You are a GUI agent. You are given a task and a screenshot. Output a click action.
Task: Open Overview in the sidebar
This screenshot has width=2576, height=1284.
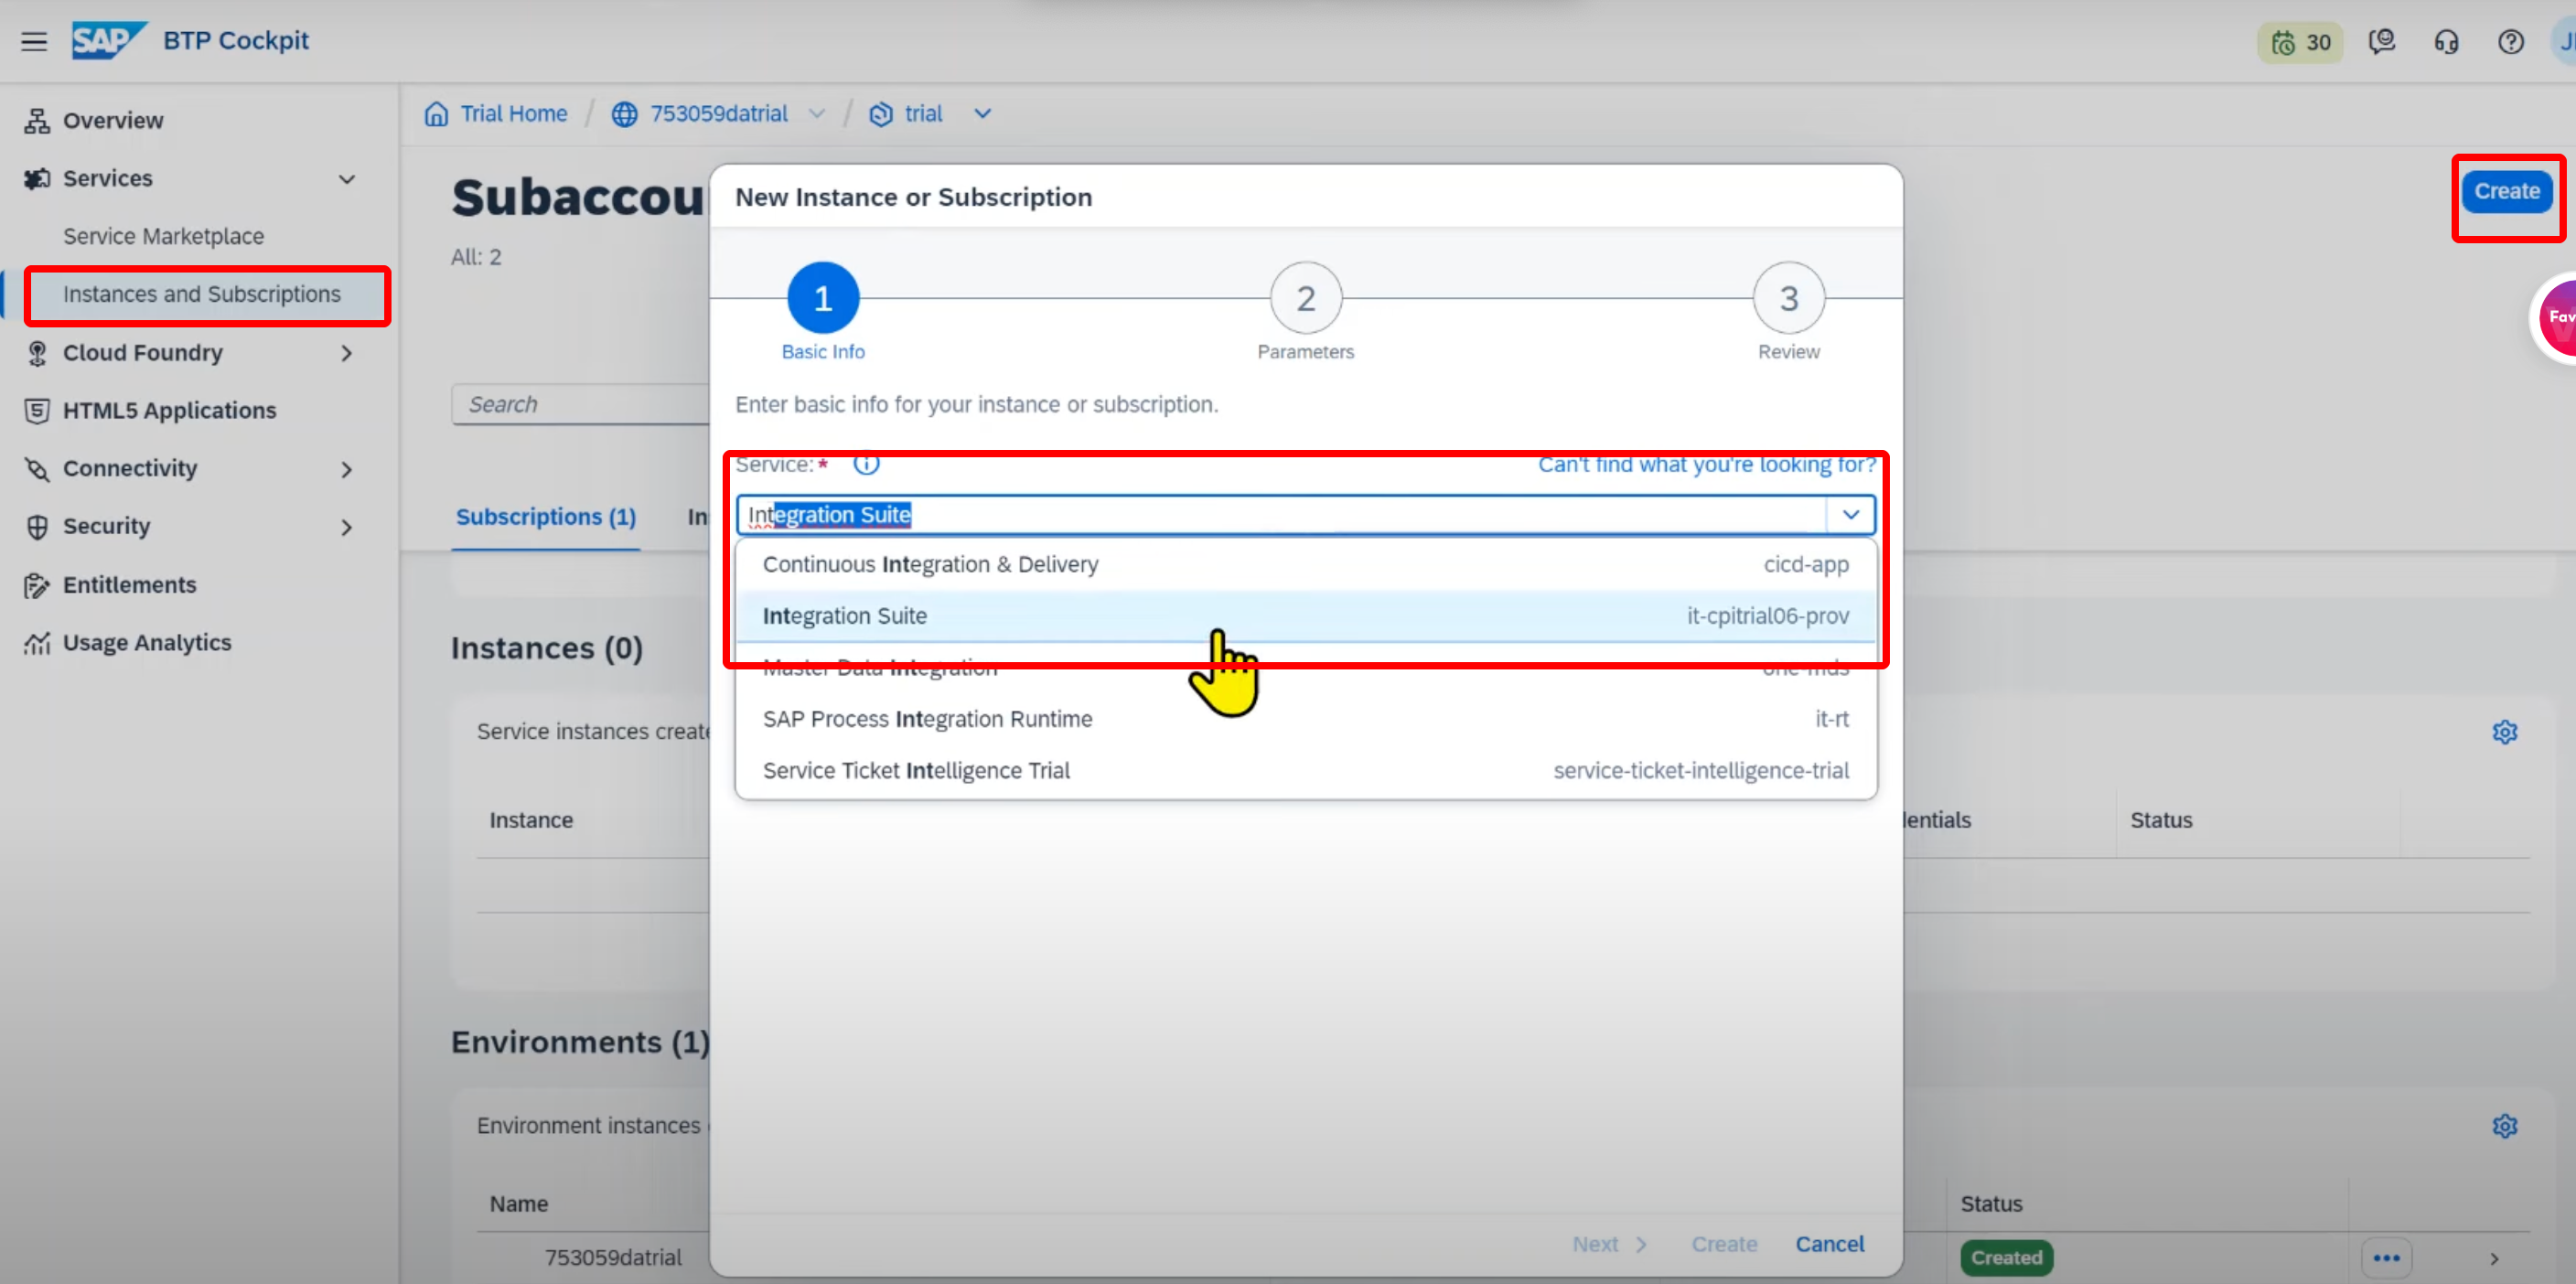113,120
